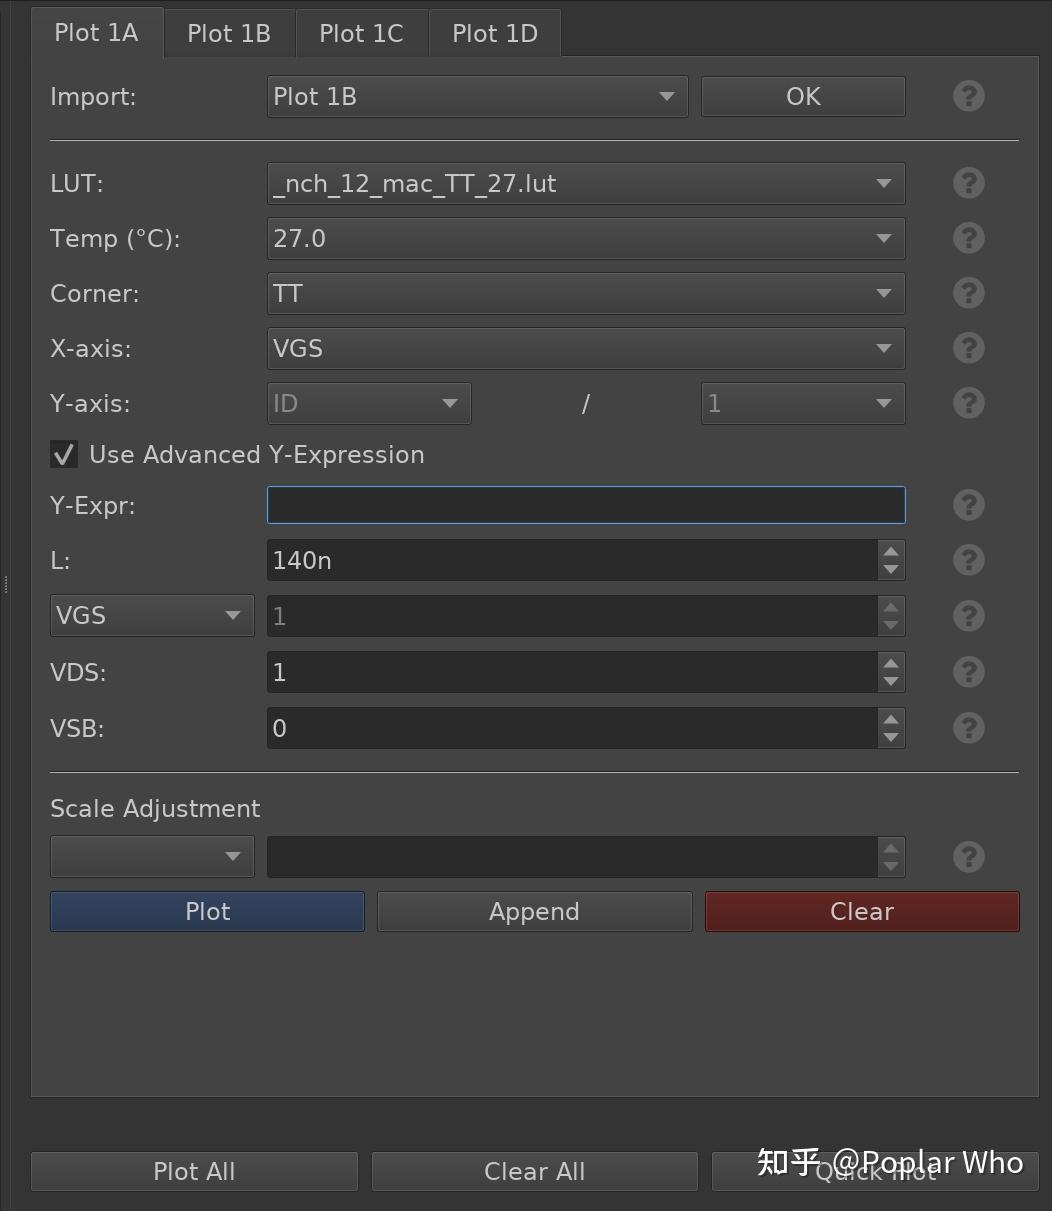Open help for Temp setting
Image resolution: width=1052 pixels, height=1211 pixels.
(x=967, y=238)
